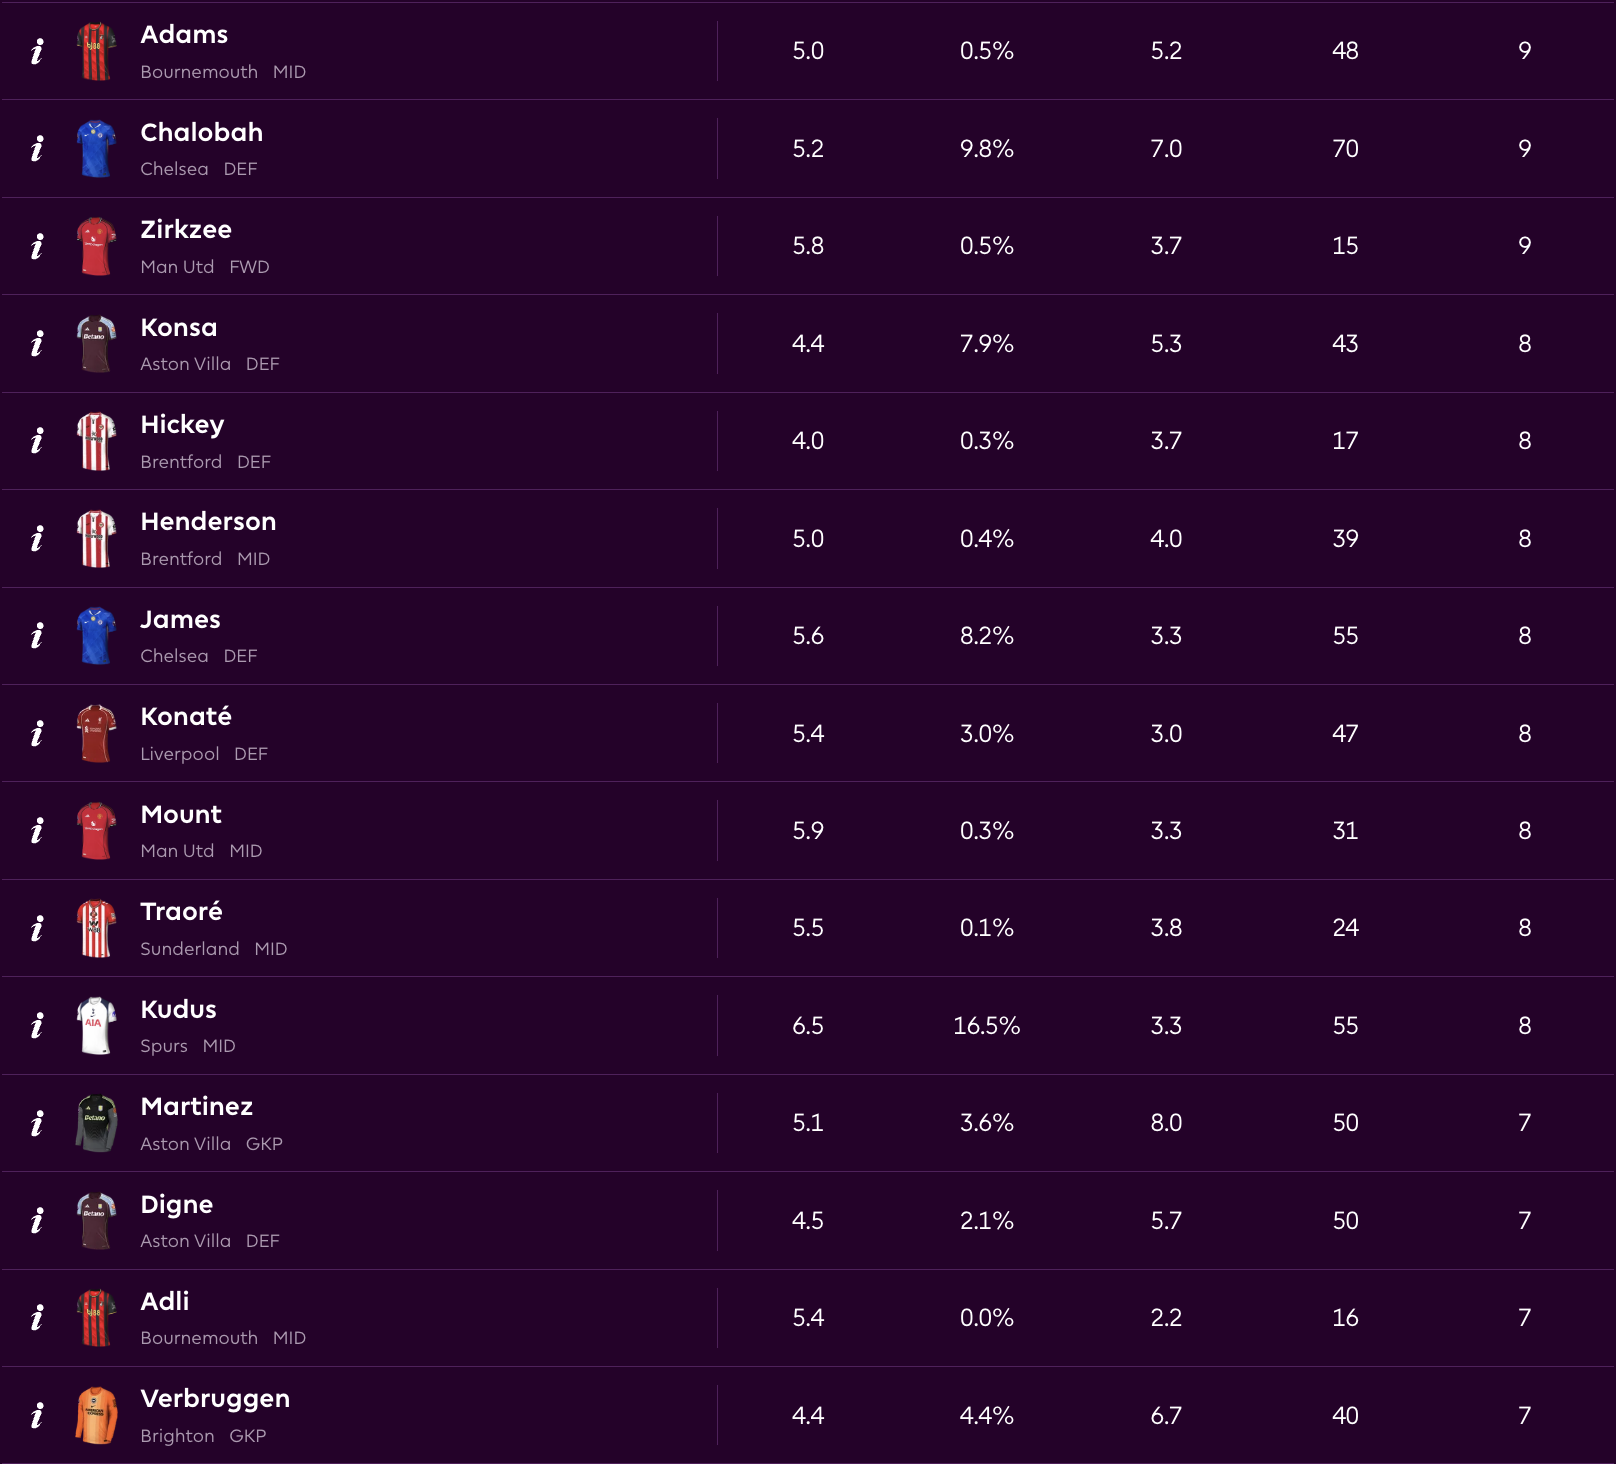
Task: View Martinez info via the i icon
Action: [37, 1123]
